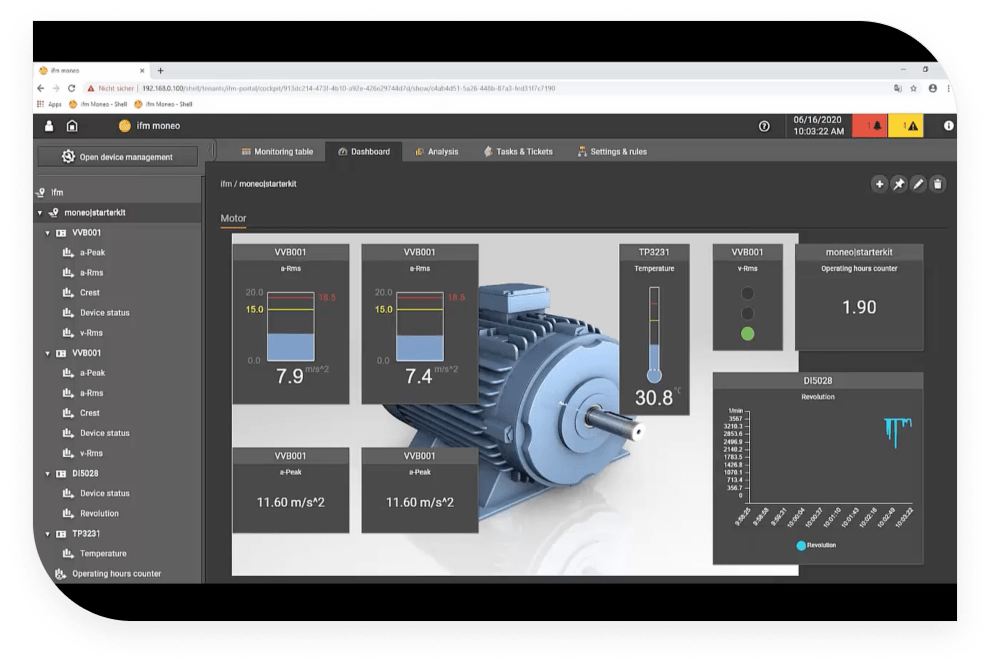Click the gear icon for device management

(68, 157)
